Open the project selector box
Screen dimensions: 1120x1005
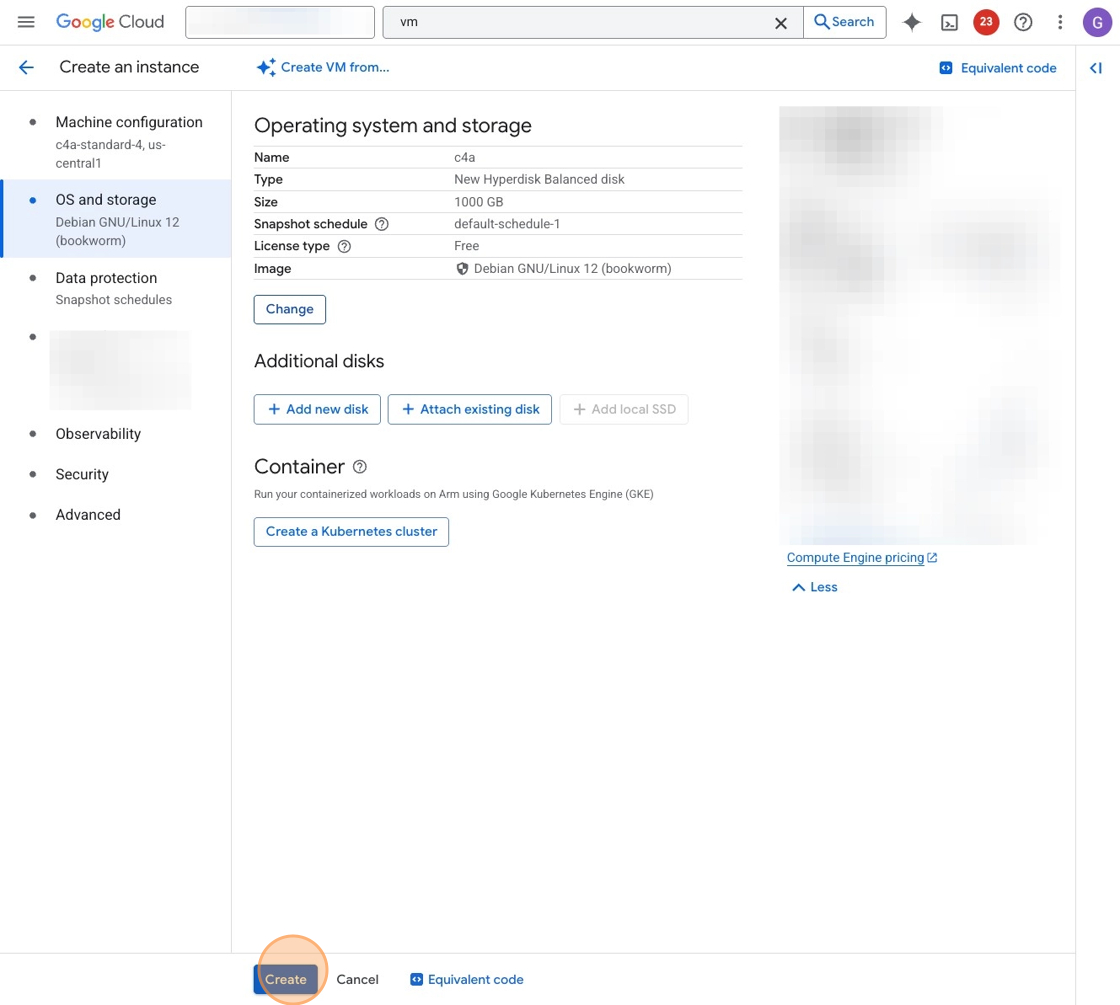pos(280,22)
